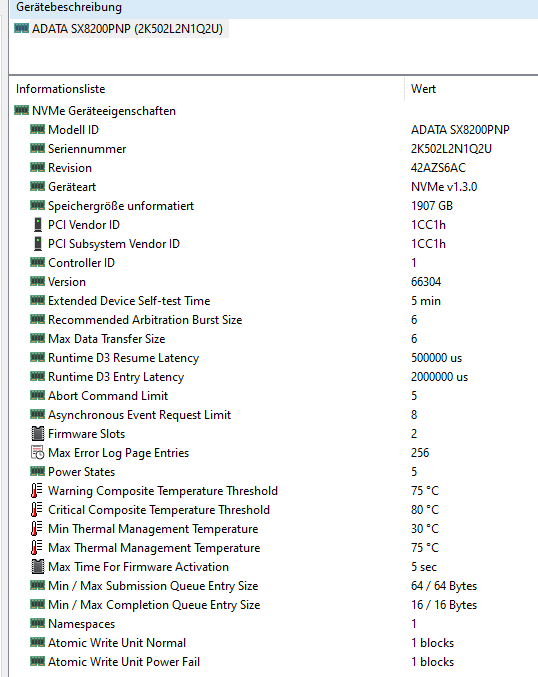
Task: Select the serial value 2K502L2N1Q2U in Wert column
Action: [451, 149]
